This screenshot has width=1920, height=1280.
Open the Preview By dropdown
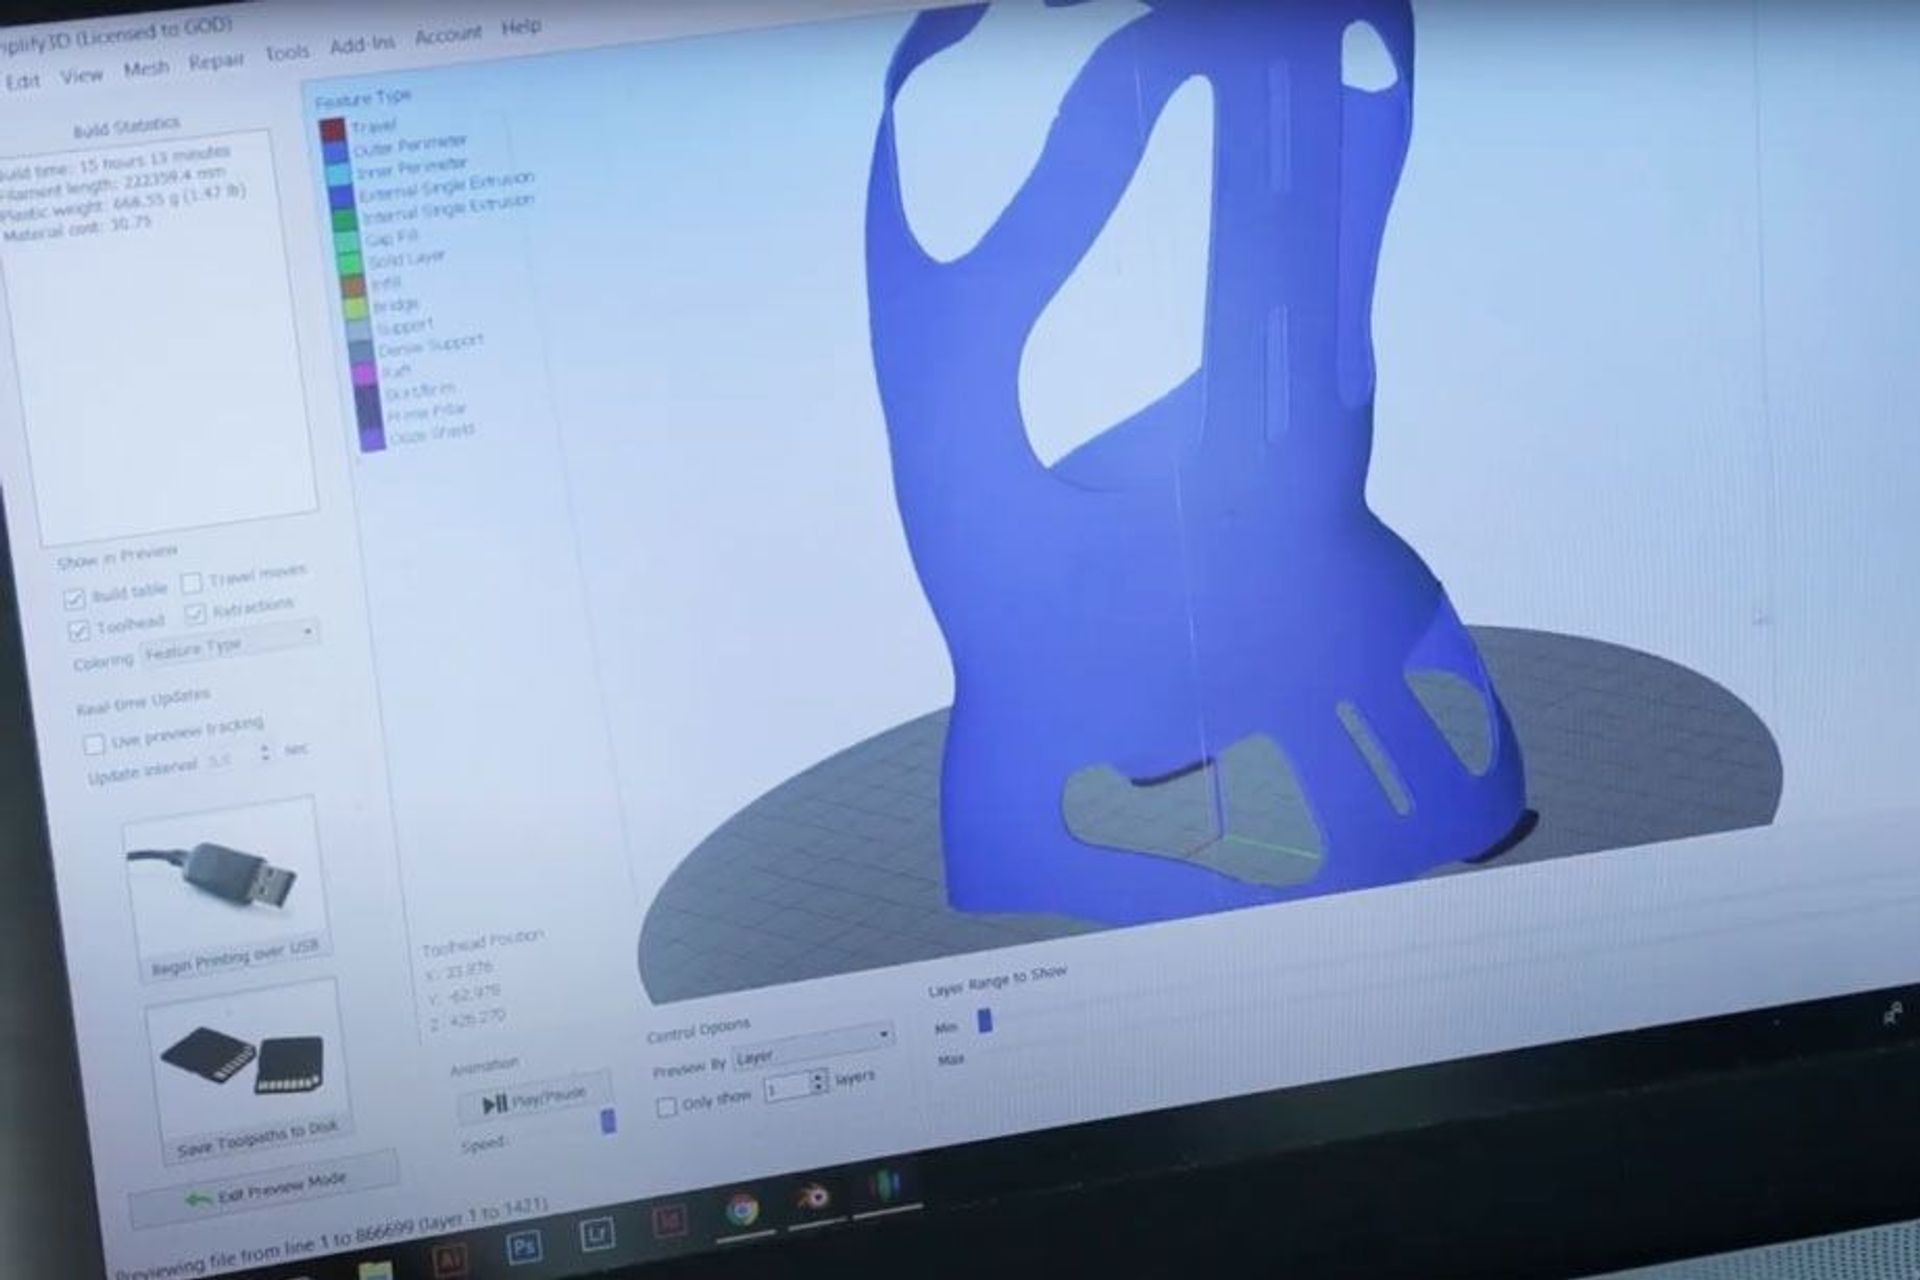(812, 1047)
